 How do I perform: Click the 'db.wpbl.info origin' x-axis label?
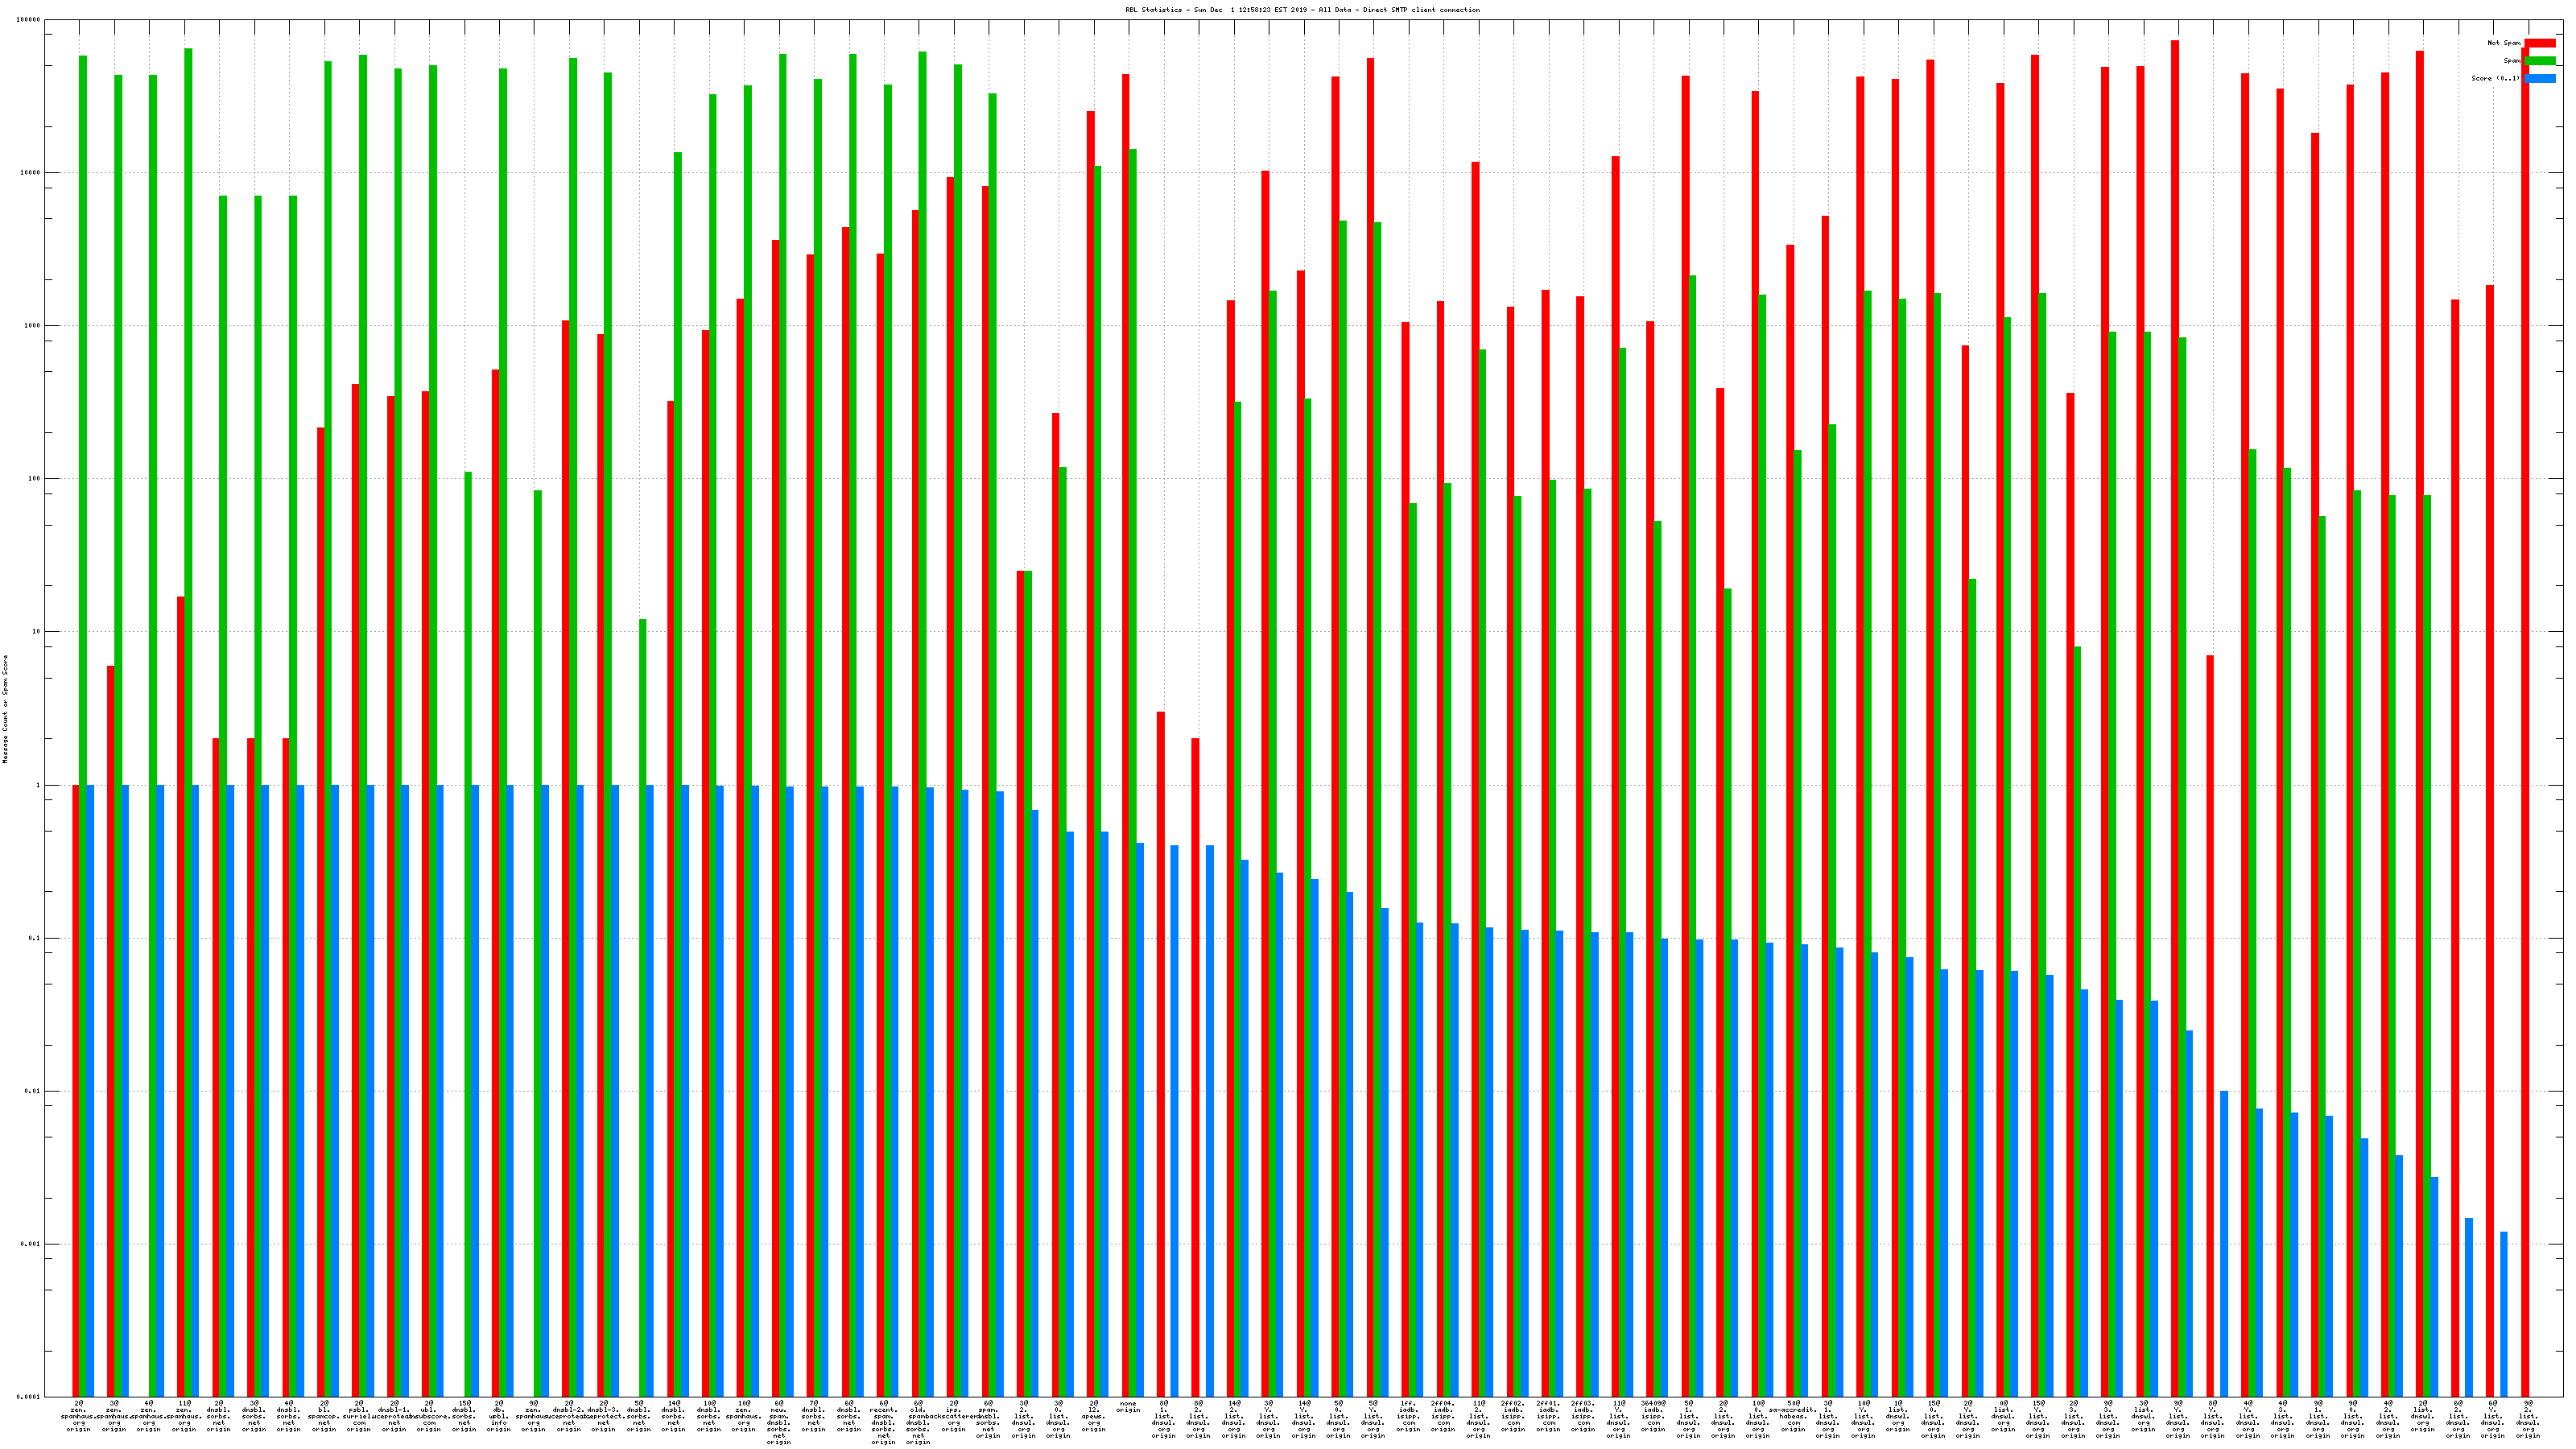pos(499,1416)
